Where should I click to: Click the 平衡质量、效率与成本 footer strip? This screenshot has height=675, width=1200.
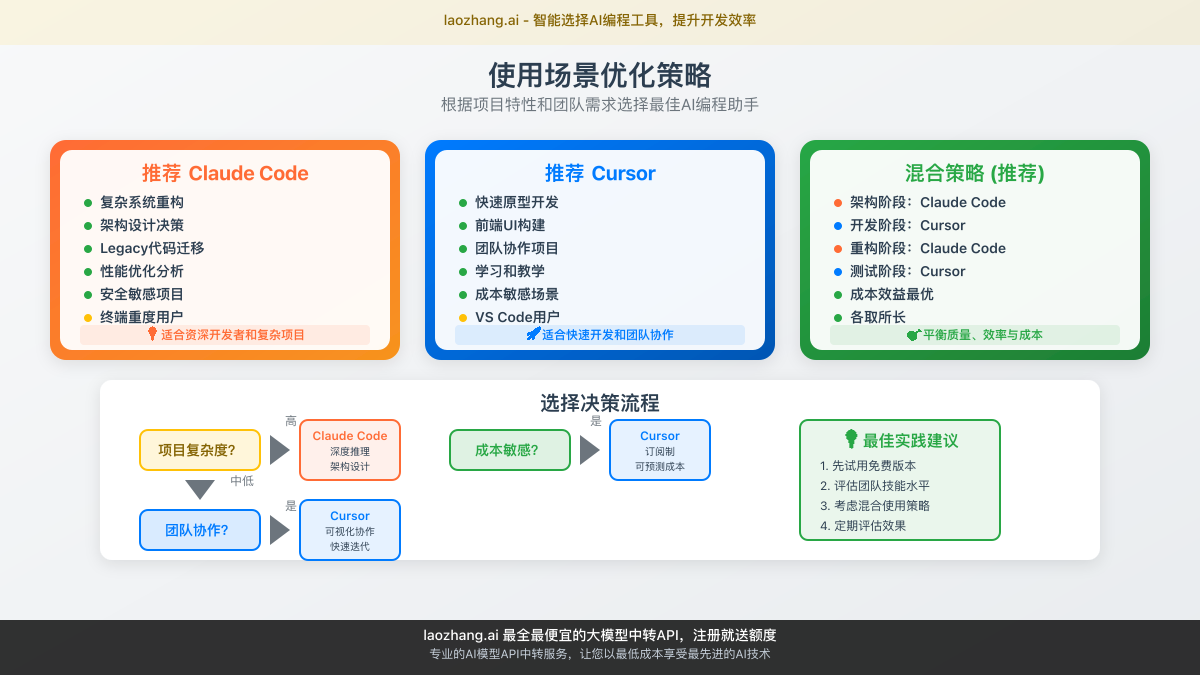click(x=975, y=335)
